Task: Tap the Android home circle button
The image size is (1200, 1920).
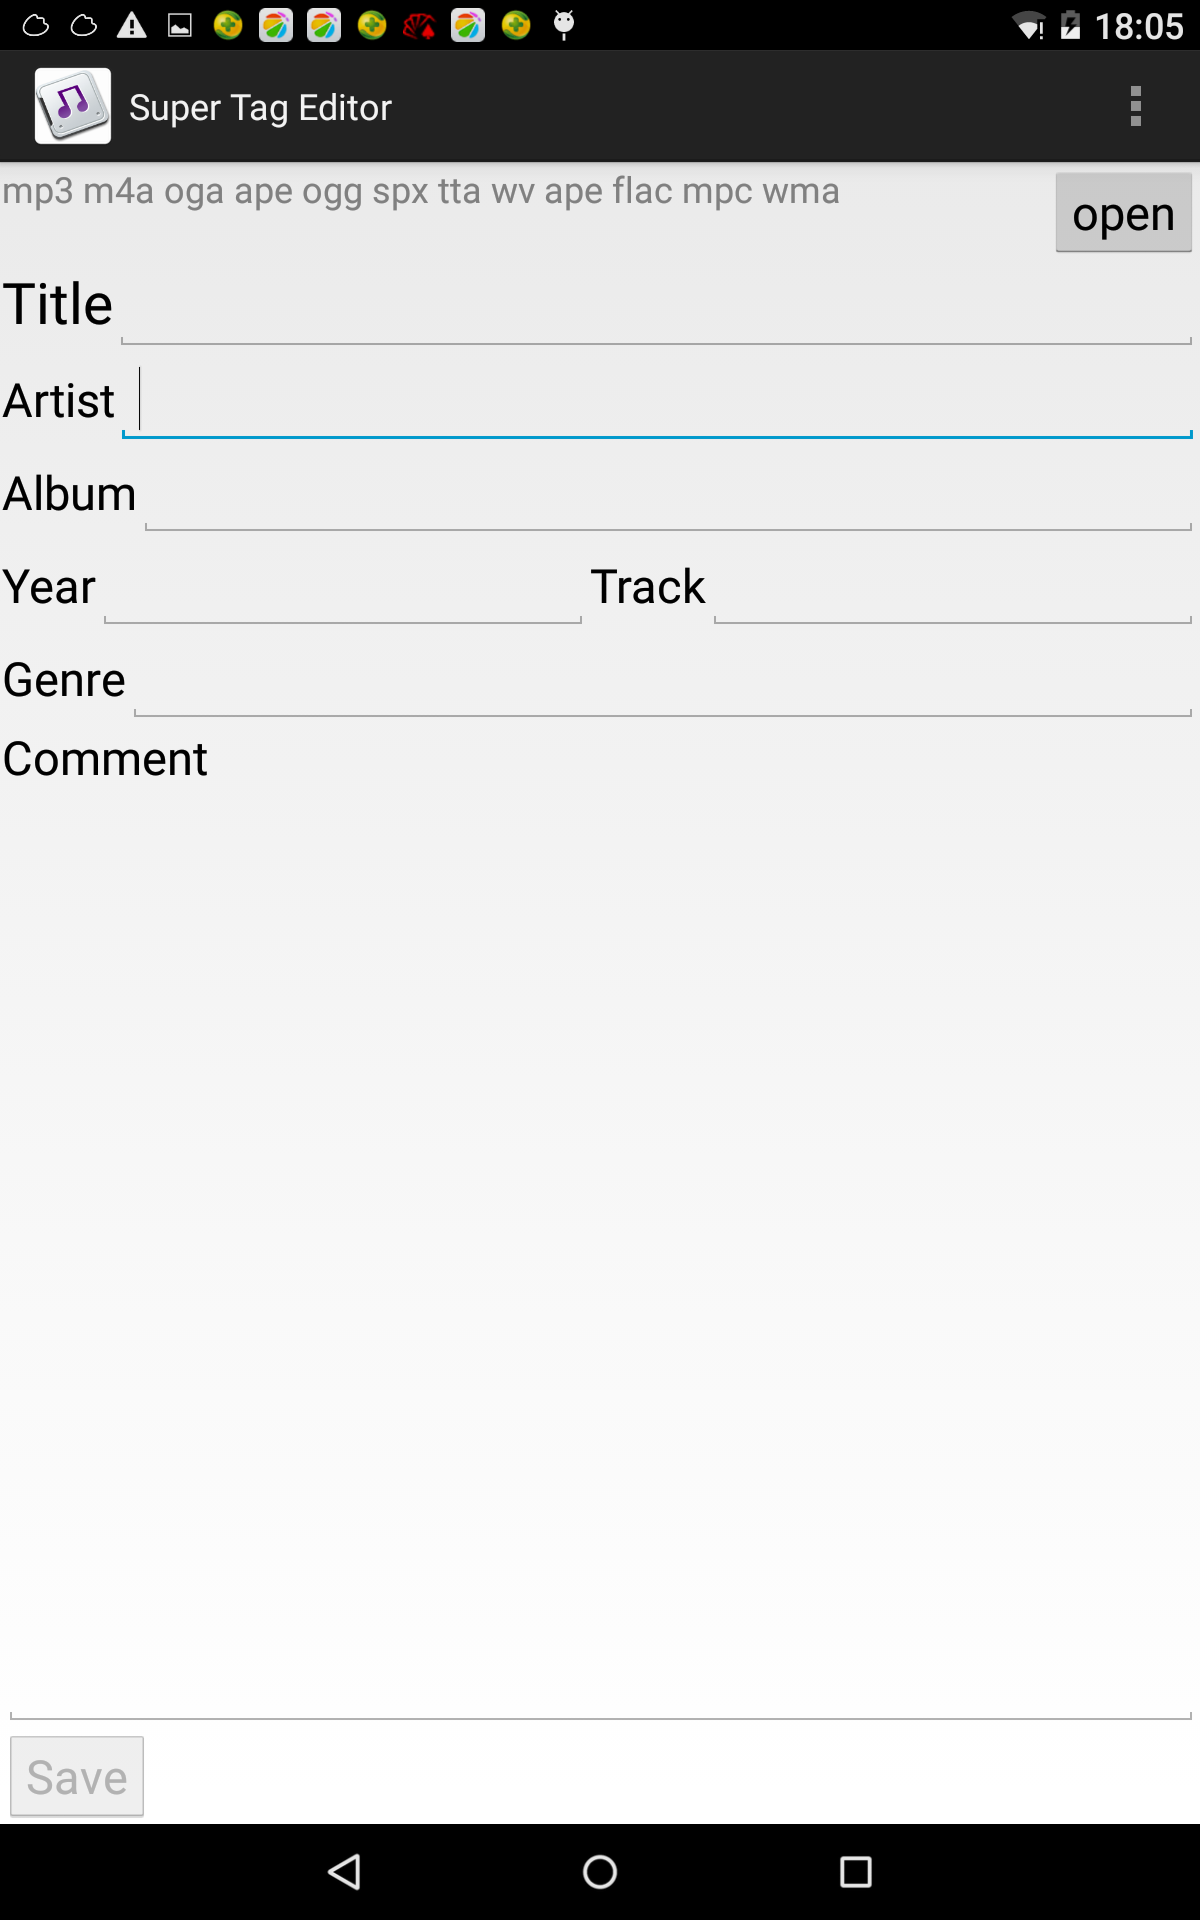Action: pos(600,1871)
